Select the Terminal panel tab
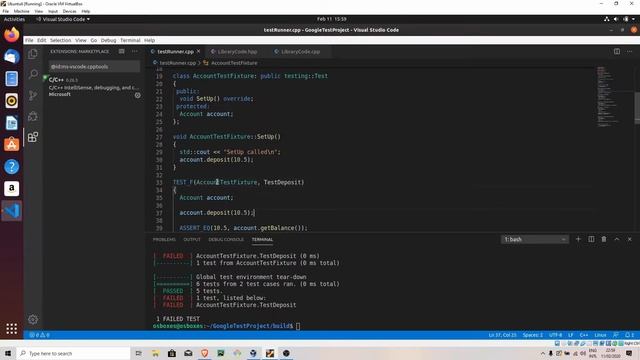Screen dimensions: 640x360 262,239
